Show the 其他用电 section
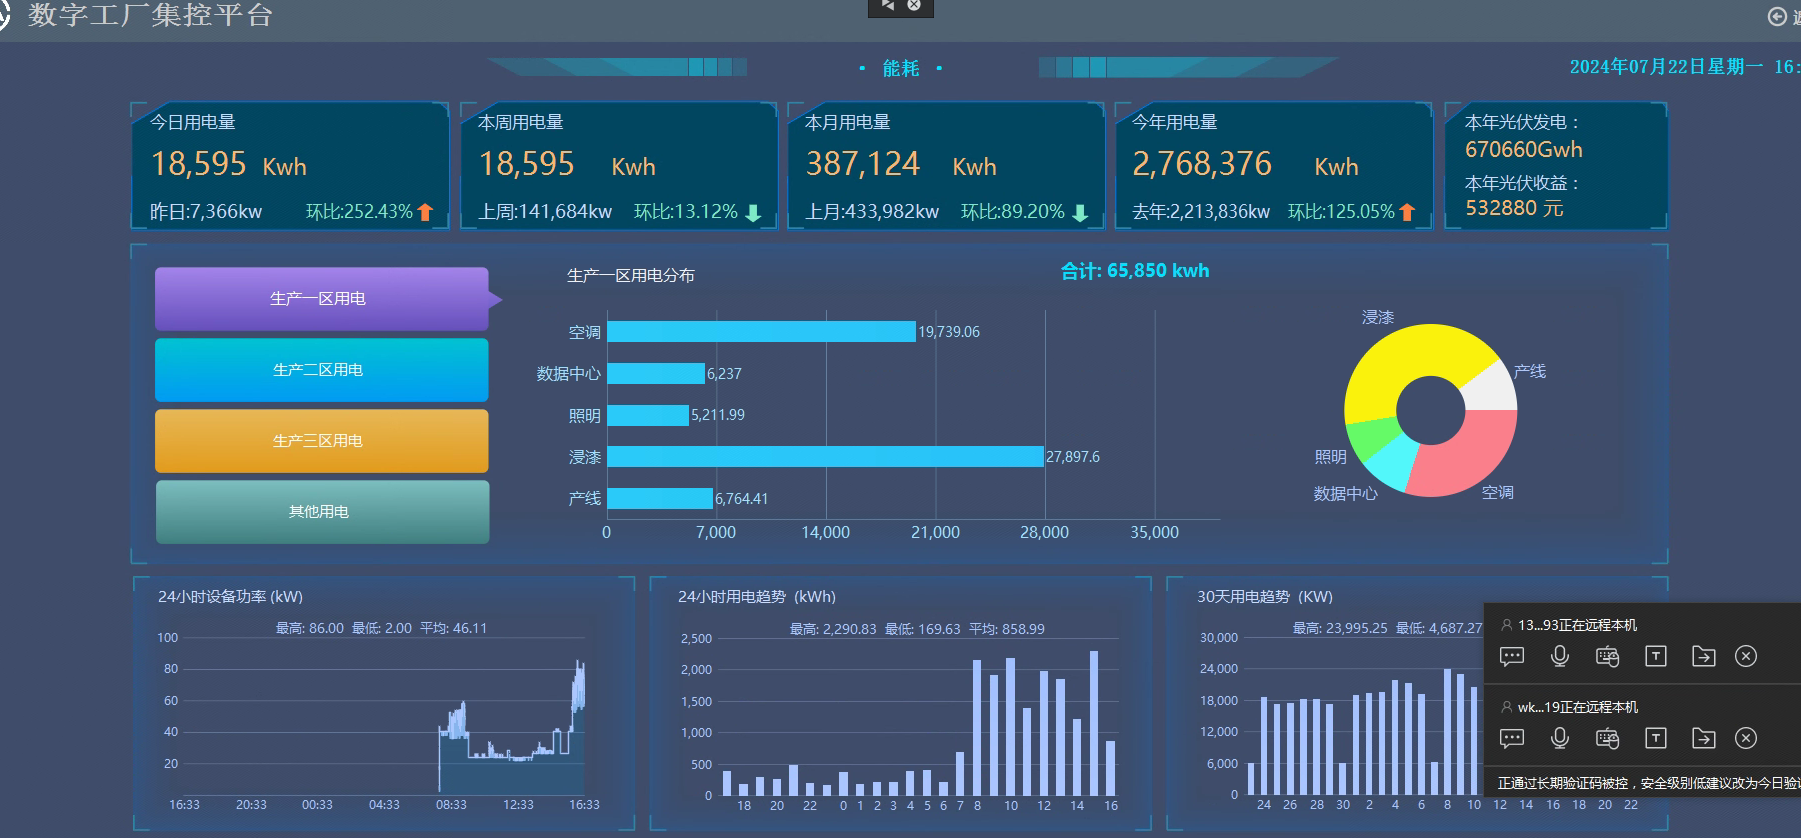The width and height of the screenshot is (1801, 838). [321, 512]
